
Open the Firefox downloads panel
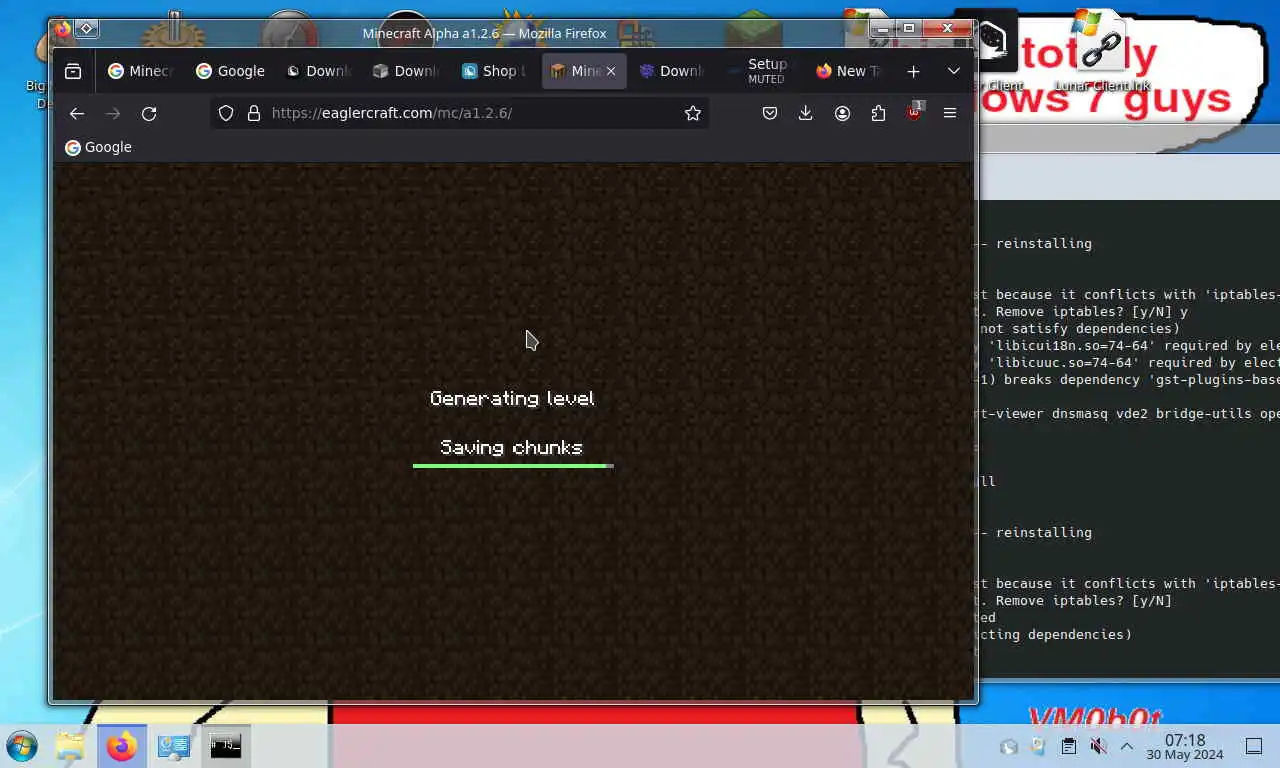pos(805,113)
